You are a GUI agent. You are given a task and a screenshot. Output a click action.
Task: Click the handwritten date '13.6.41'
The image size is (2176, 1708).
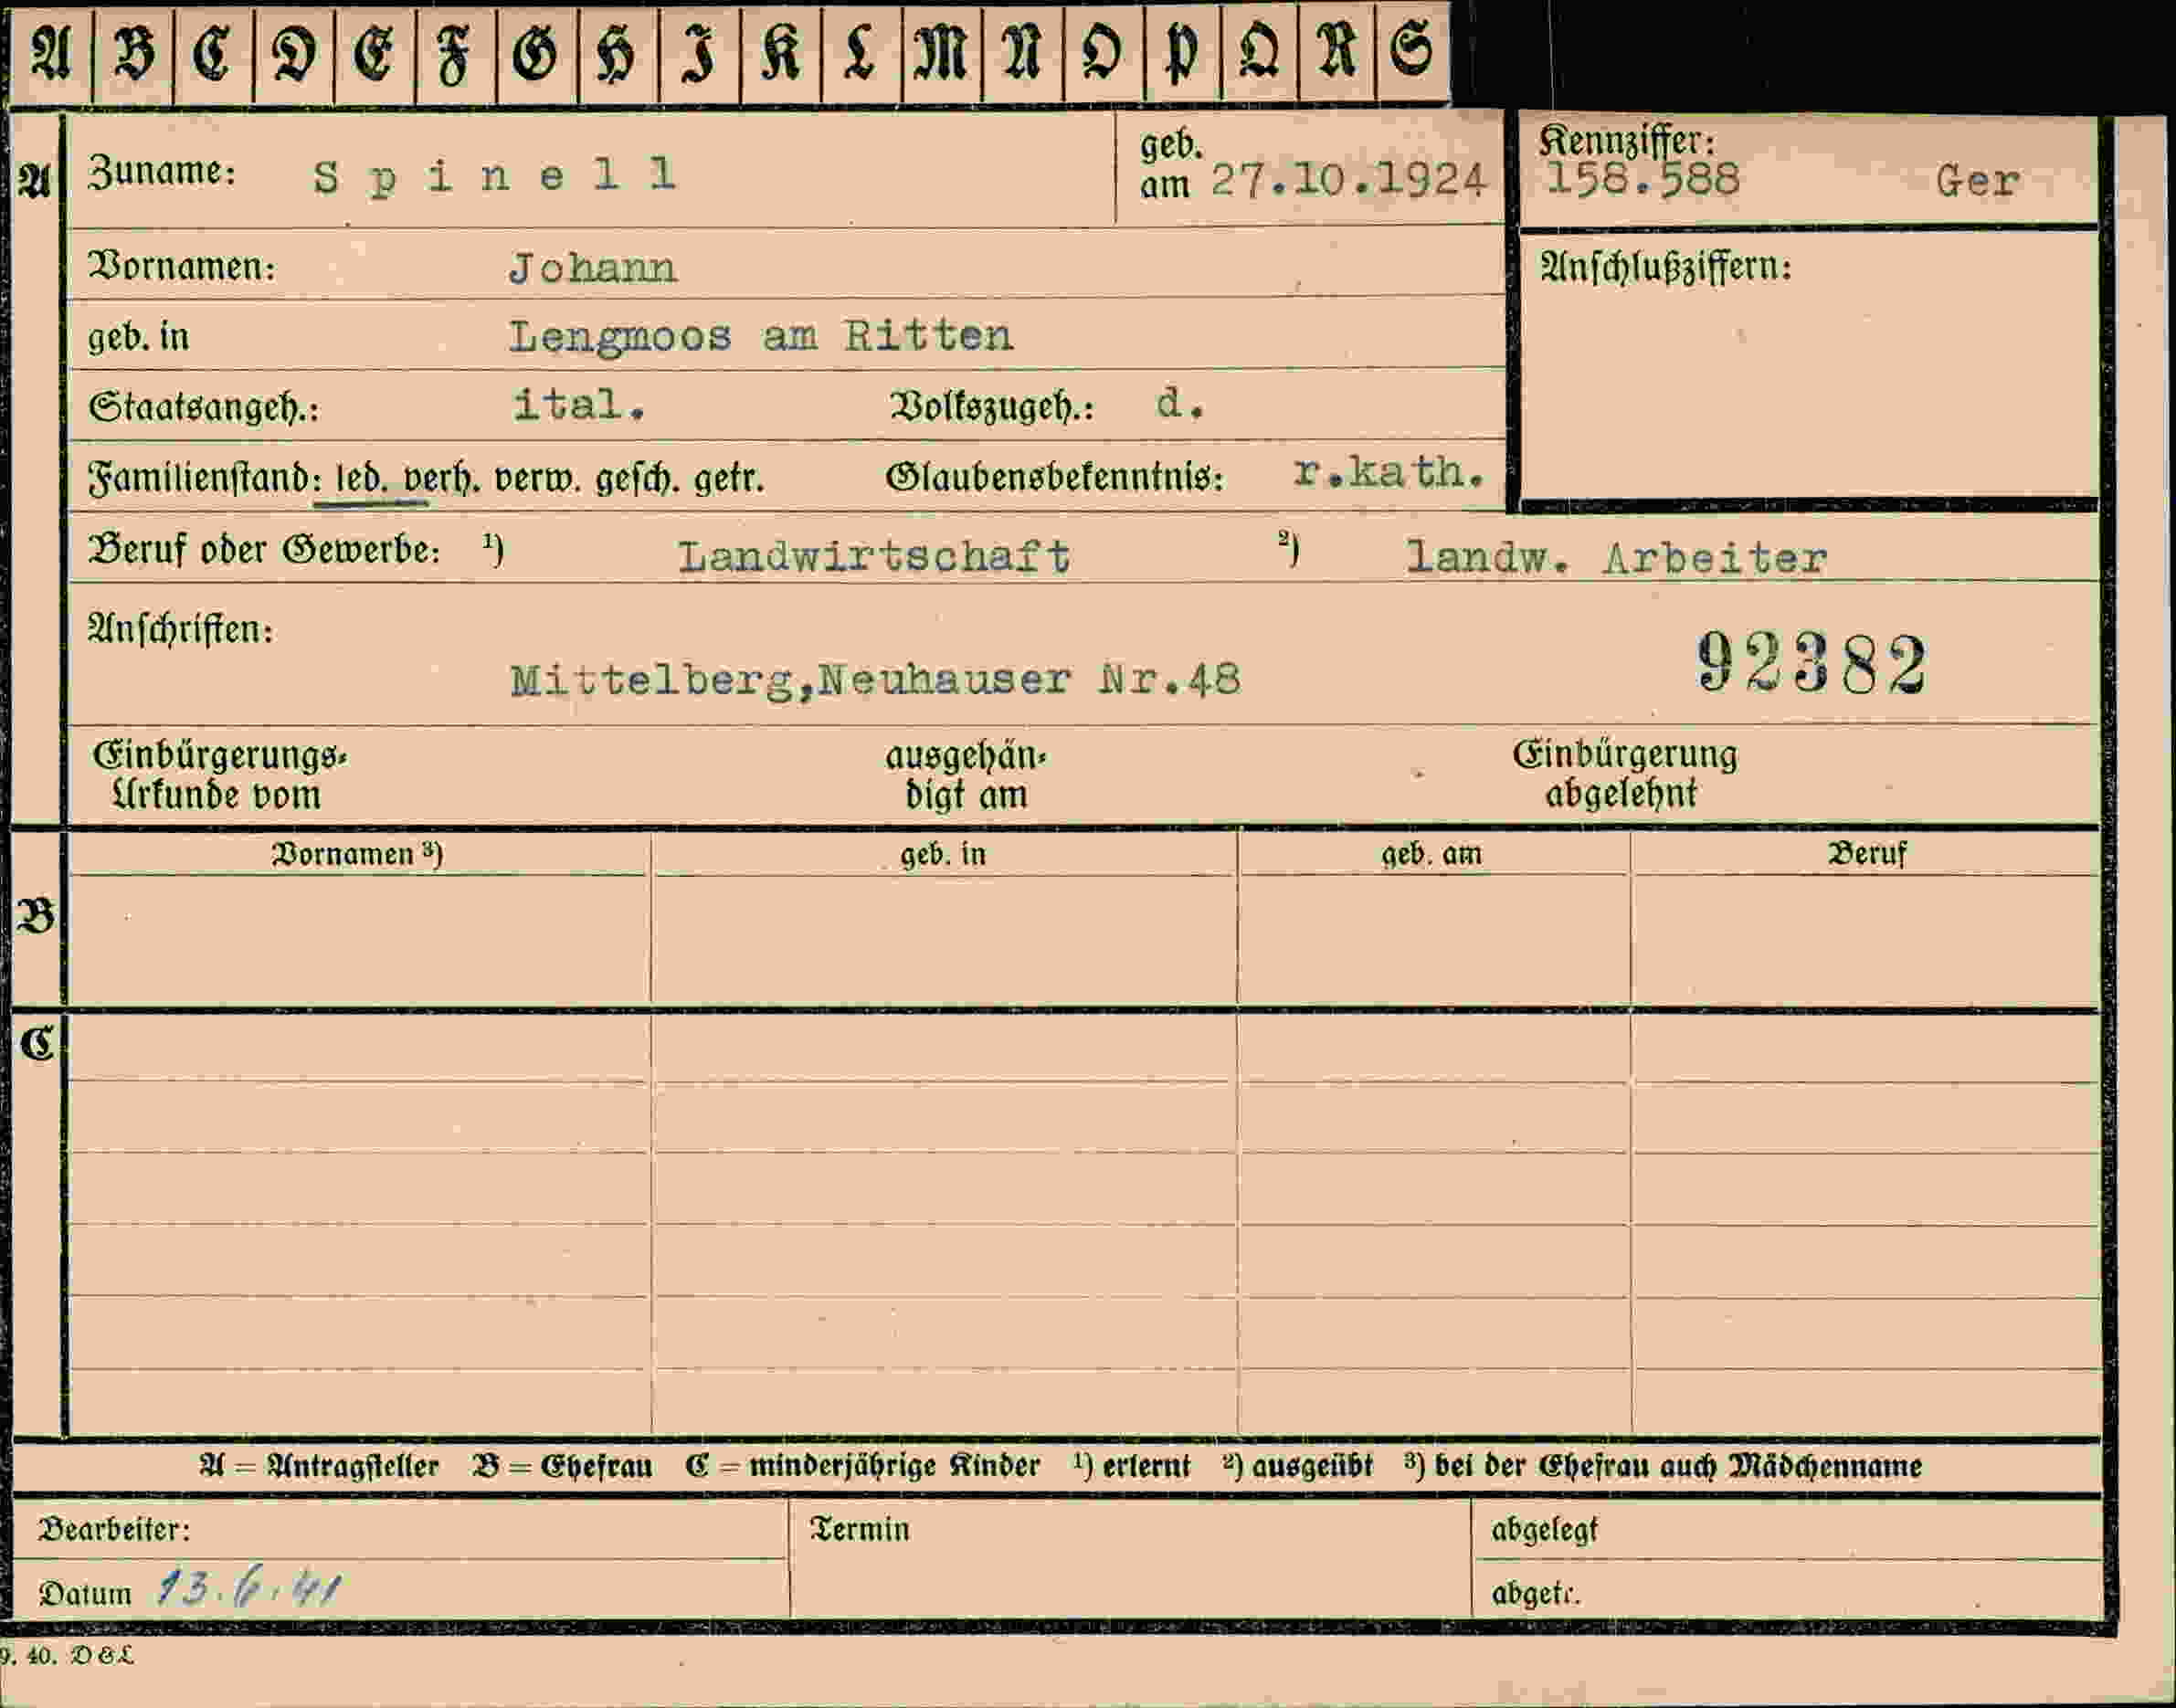(249, 1589)
